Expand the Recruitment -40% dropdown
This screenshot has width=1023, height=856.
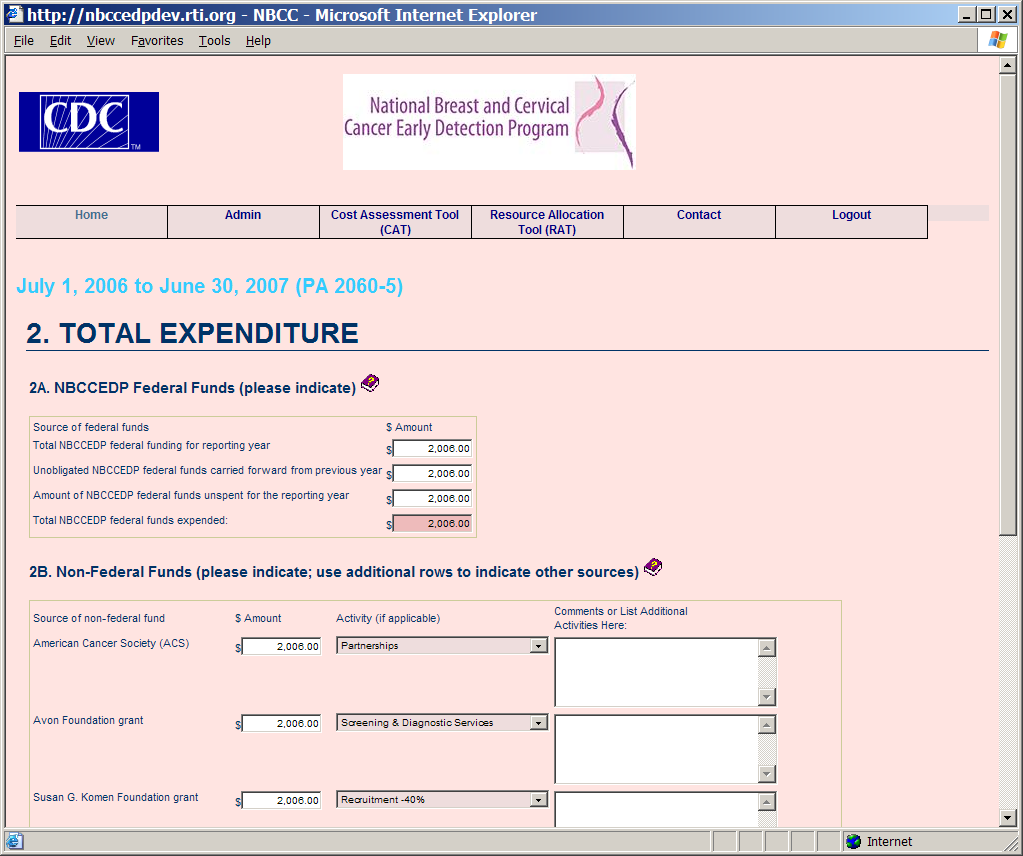click(x=538, y=800)
